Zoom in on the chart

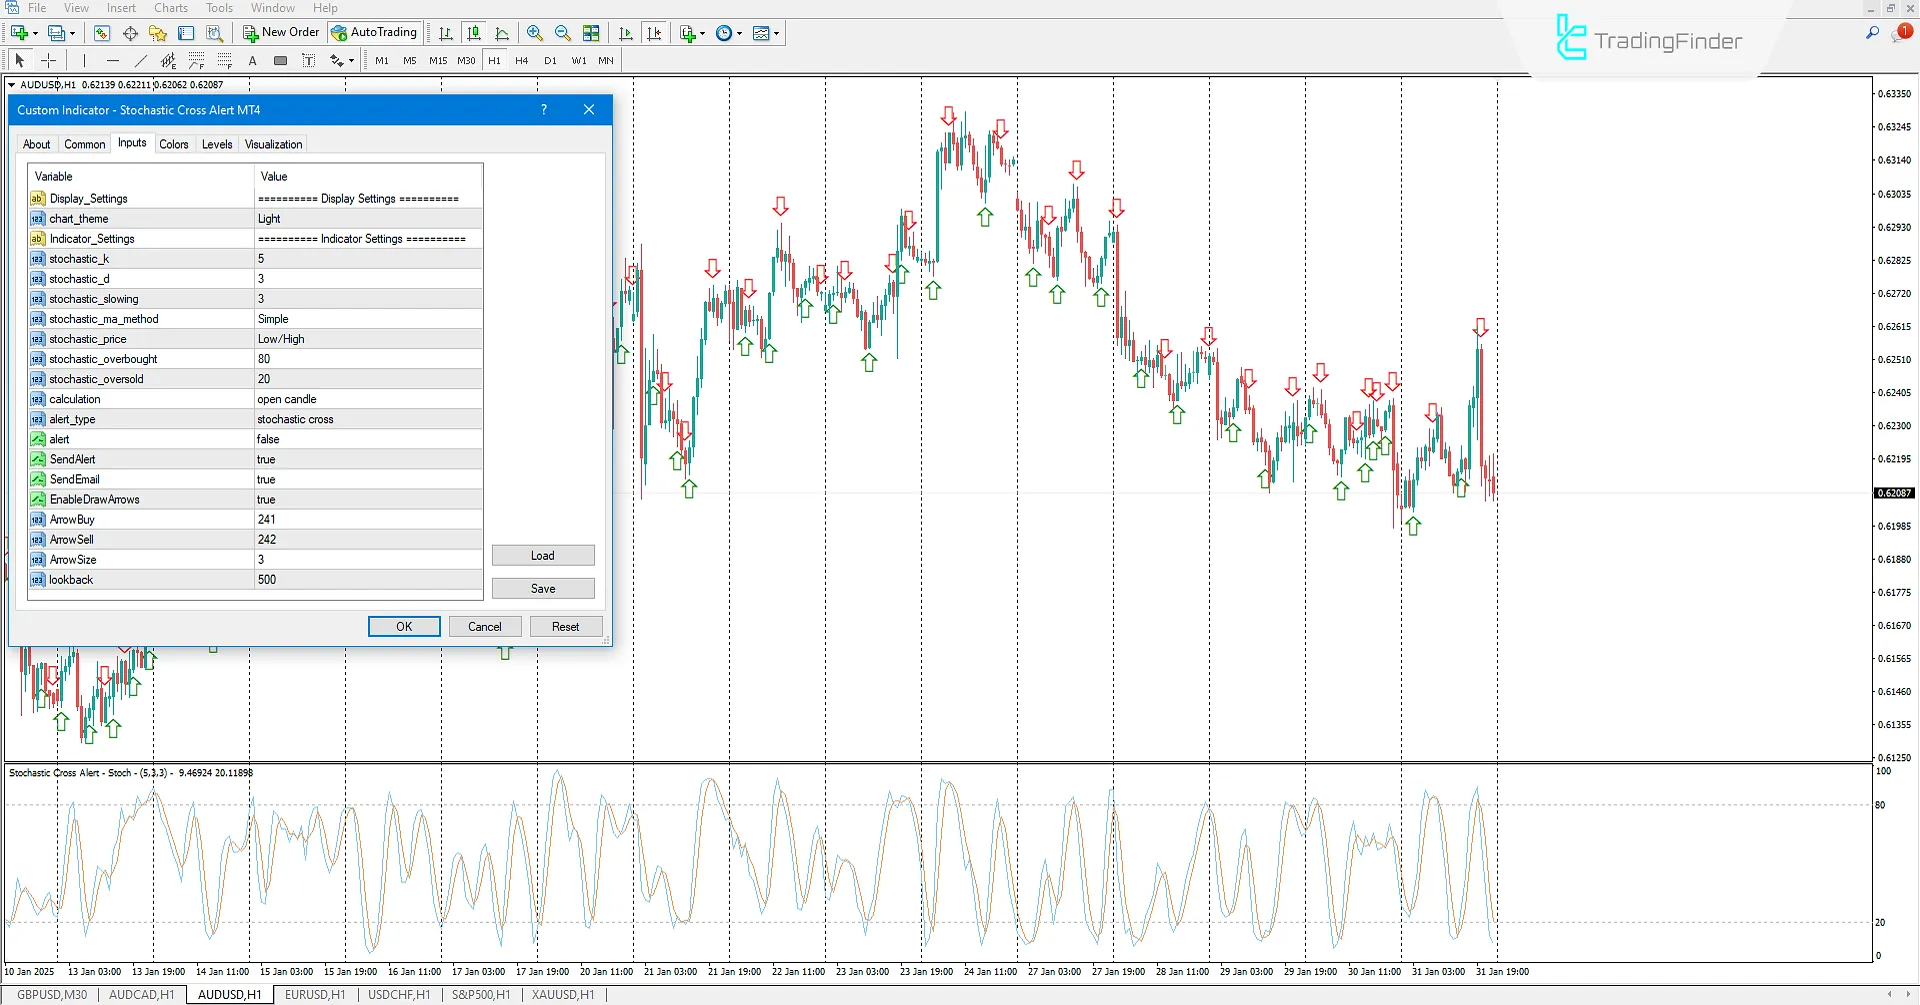(535, 33)
